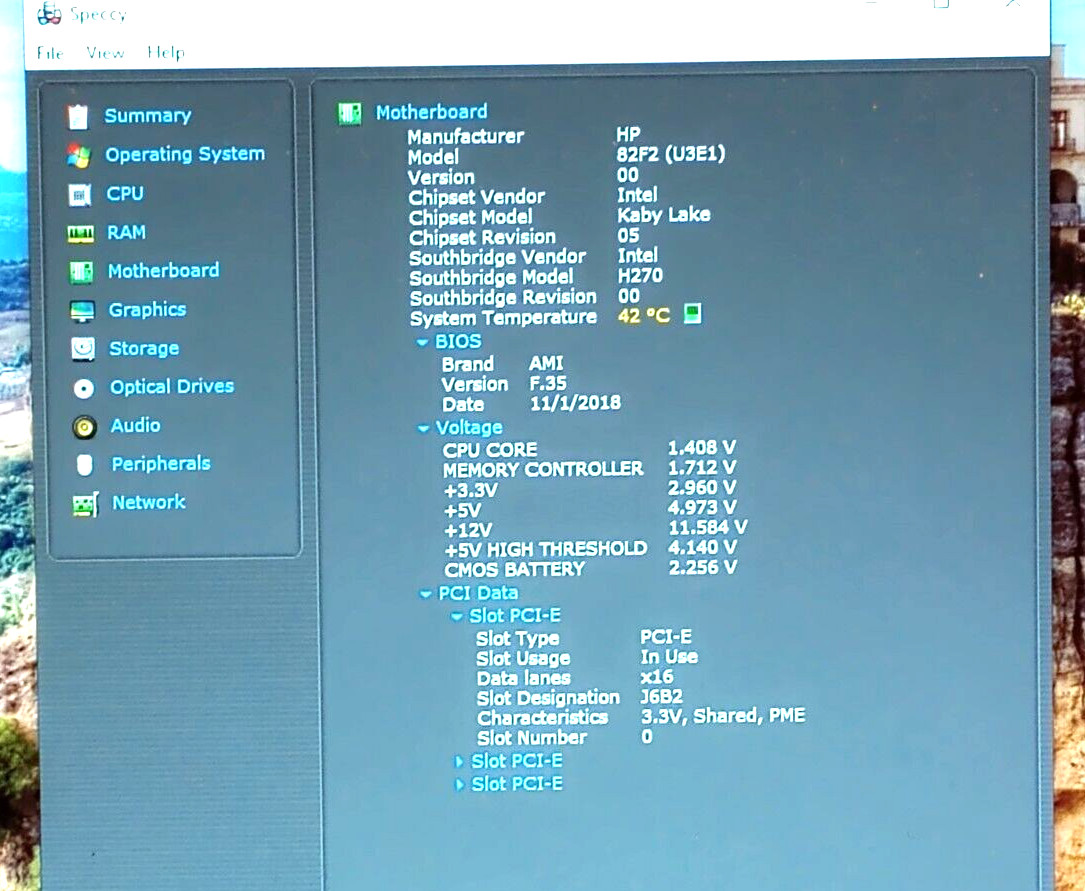1085x891 pixels.
Task: Click the CPU CORE voltage 1.408 V
Action: coord(702,448)
